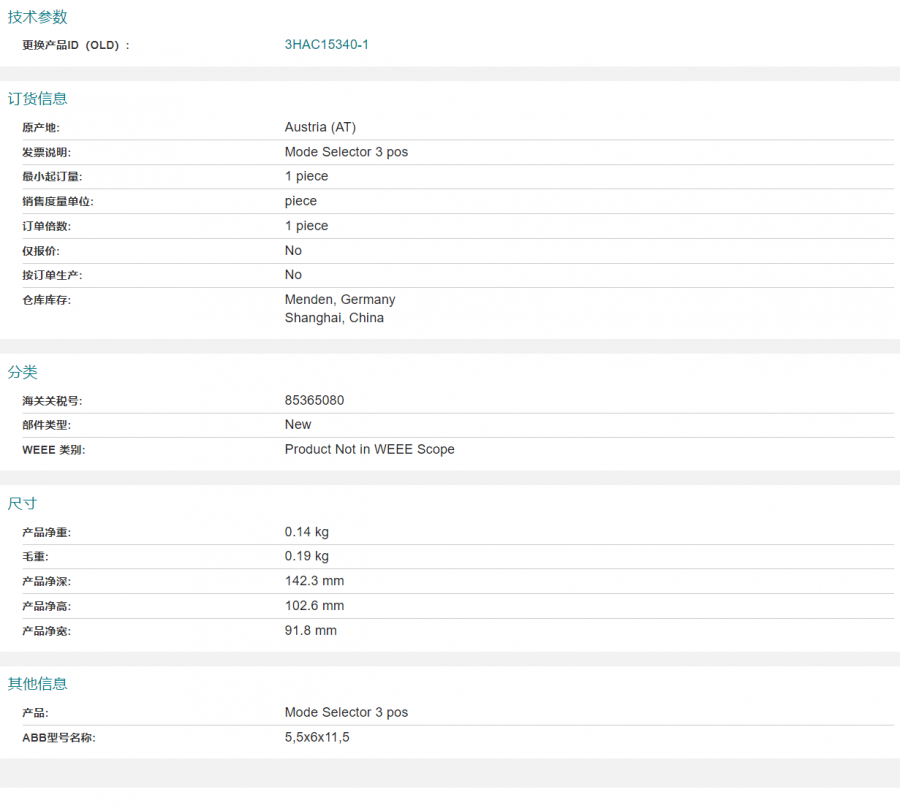Open the 3HAC15340-1 replacement product link
The height and width of the screenshot is (811, 900).
[326, 45]
